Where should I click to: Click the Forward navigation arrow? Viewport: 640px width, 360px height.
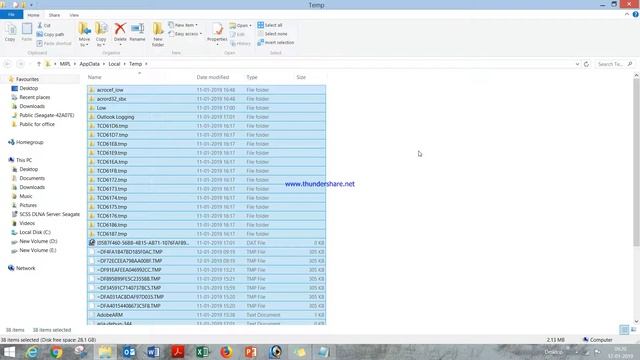tap(20, 64)
